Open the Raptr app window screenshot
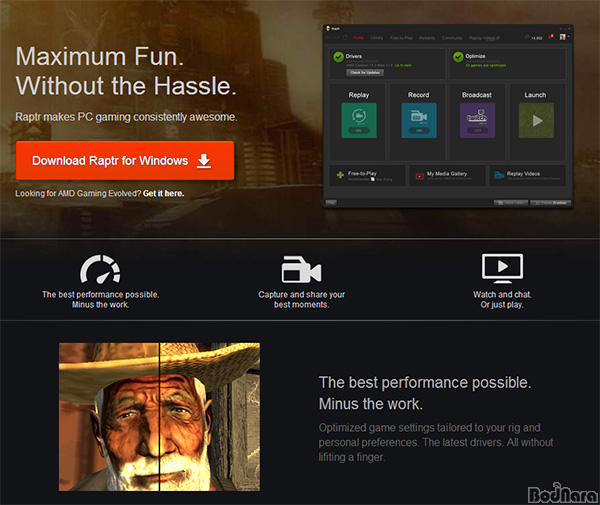 [448, 116]
